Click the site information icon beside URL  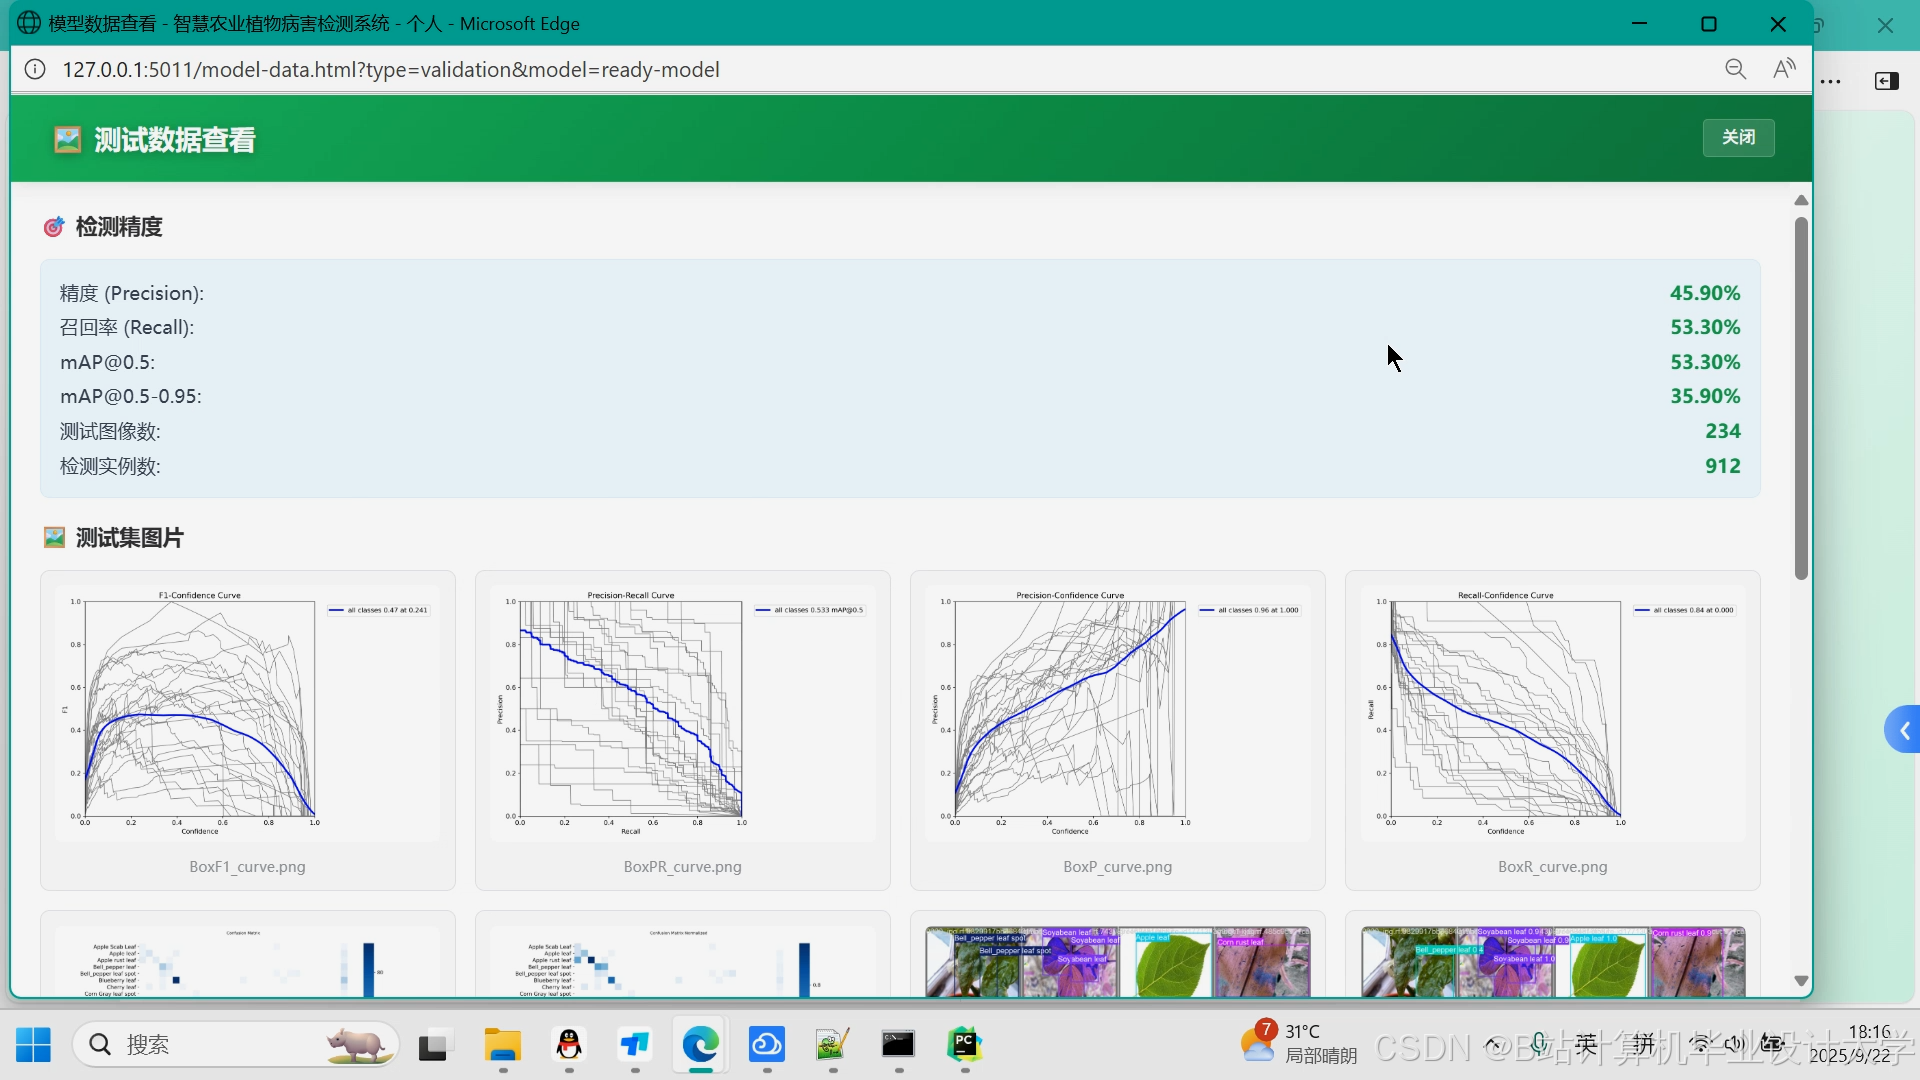pyautogui.click(x=35, y=69)
